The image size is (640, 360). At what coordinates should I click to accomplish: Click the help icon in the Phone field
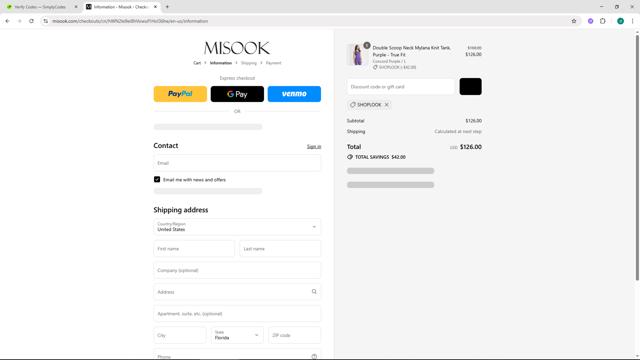(x=314, y=356)
